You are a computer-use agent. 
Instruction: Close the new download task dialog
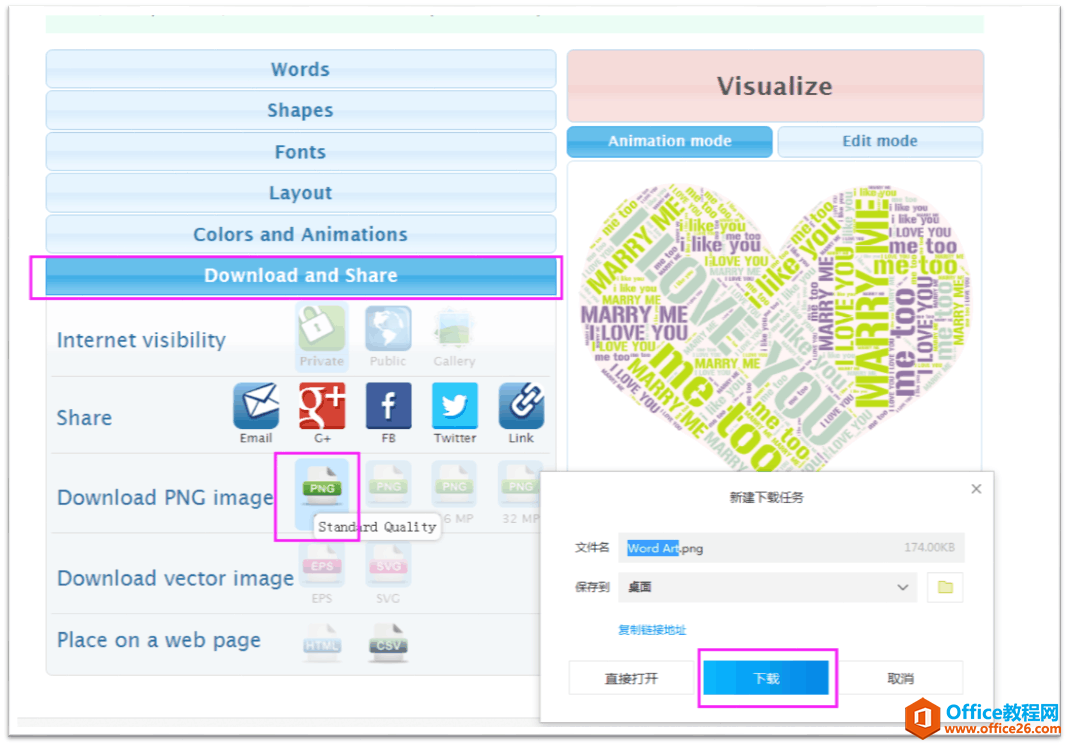coord(976,488)
